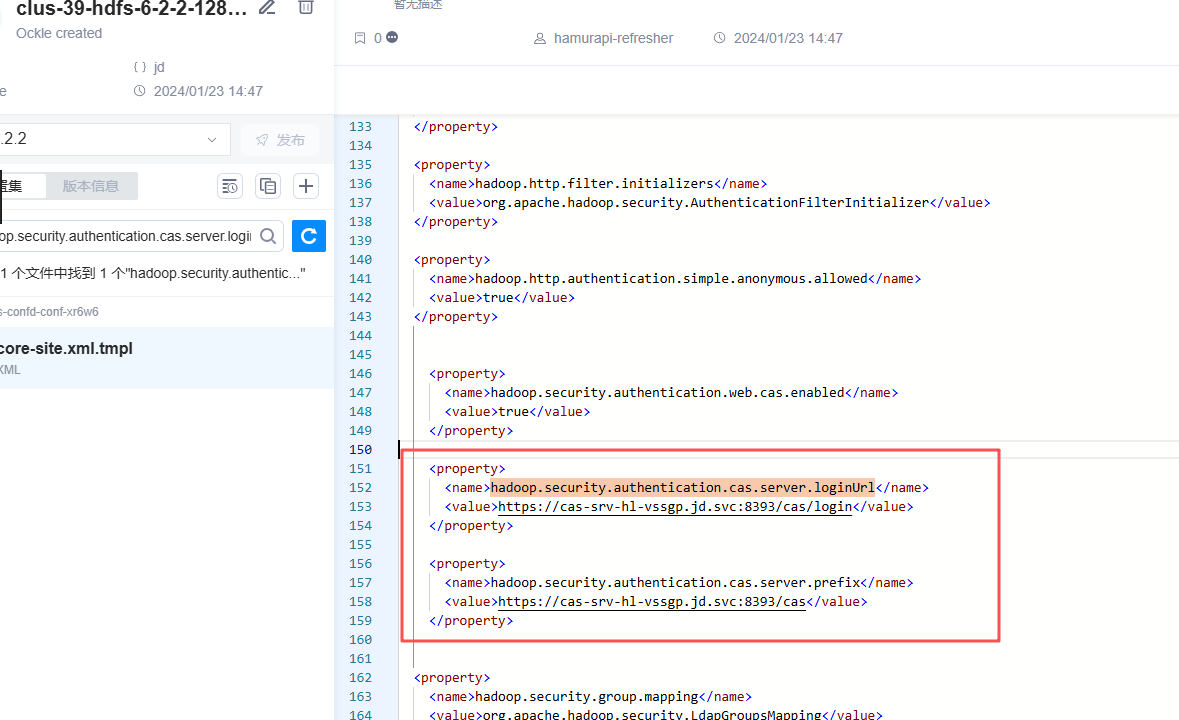The width and height of the screenshot is (1179, 720).
Task: Click the edit pencil icon beside cluster name
Action: point(267,8)
